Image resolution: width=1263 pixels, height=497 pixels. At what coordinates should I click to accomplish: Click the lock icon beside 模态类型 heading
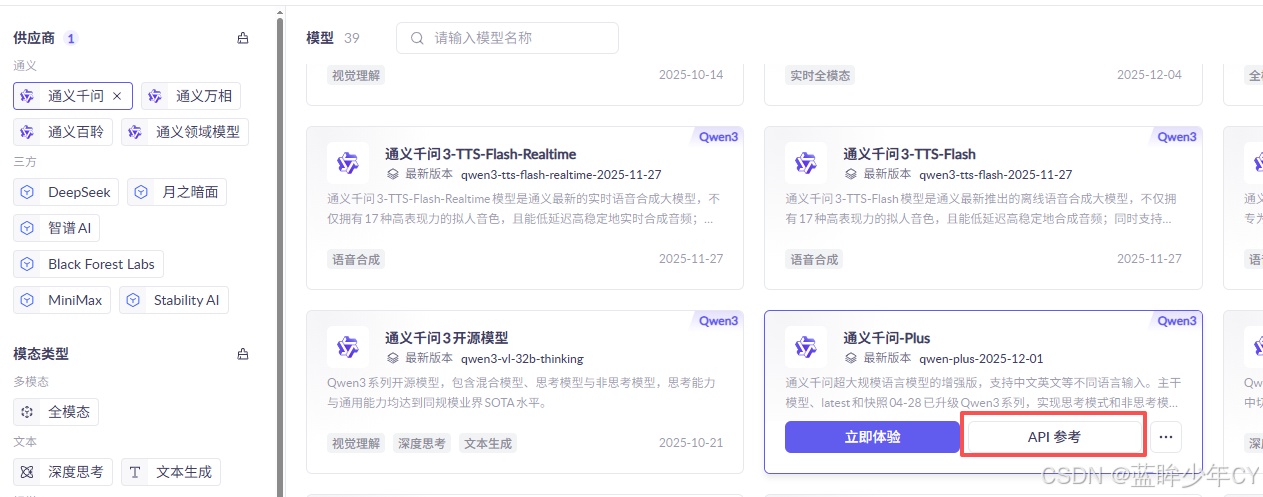tap(243, 354)
